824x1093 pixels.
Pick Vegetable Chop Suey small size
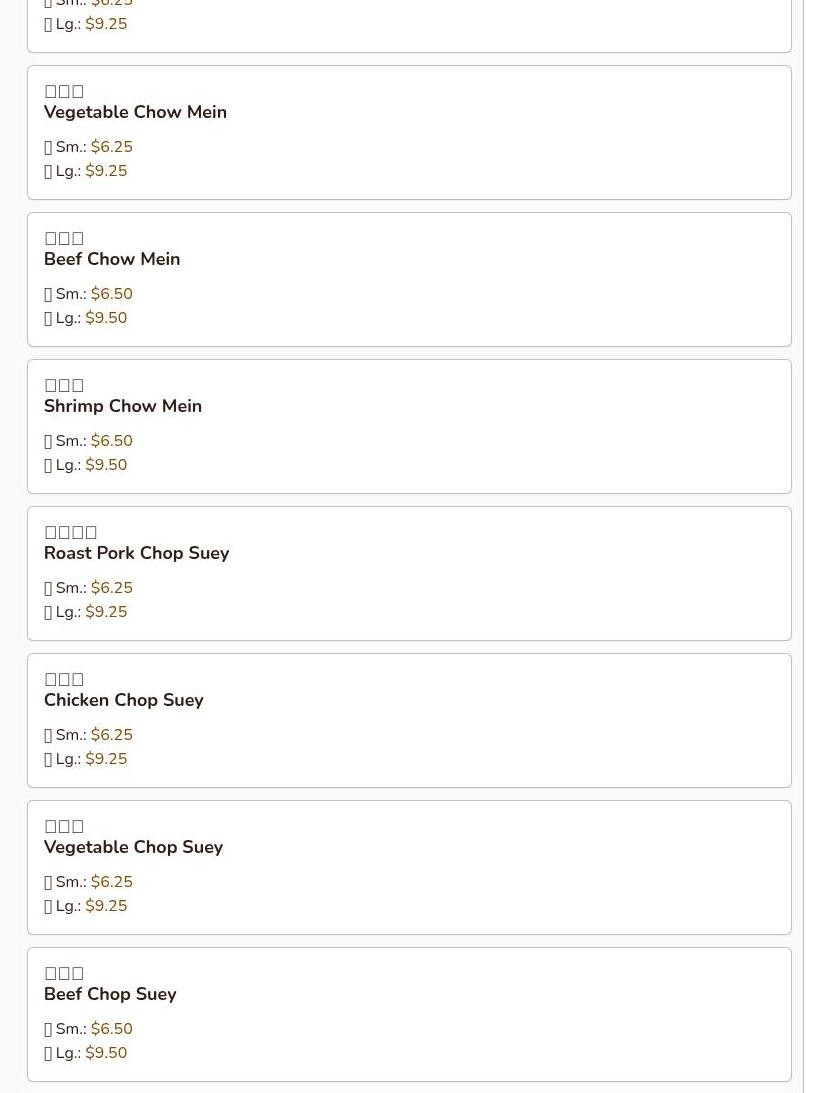(89, 882)
